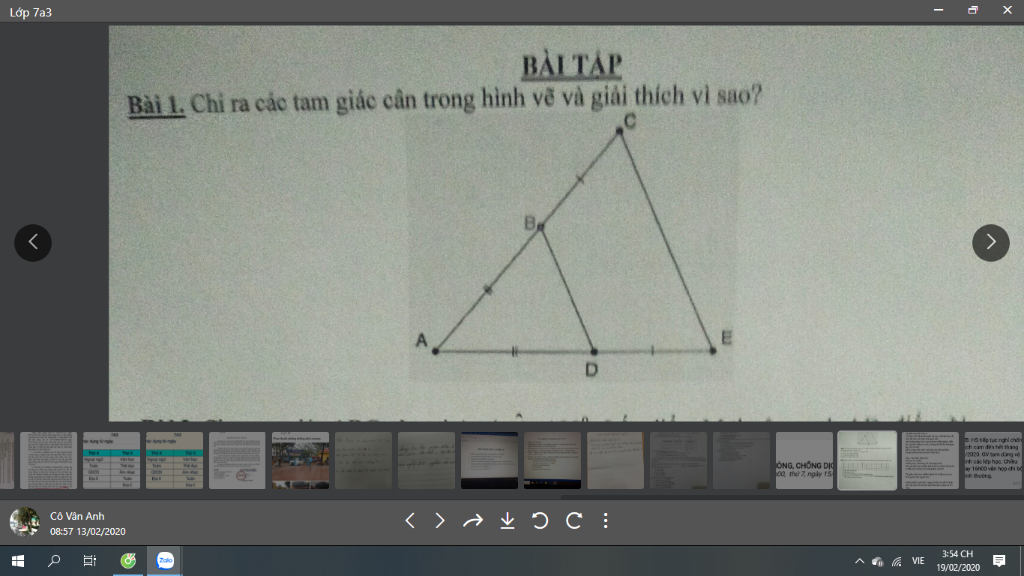The image size is (1024, 576).
Task: Open the thumbnail right of highlighted one
Action: click(930, 460)
